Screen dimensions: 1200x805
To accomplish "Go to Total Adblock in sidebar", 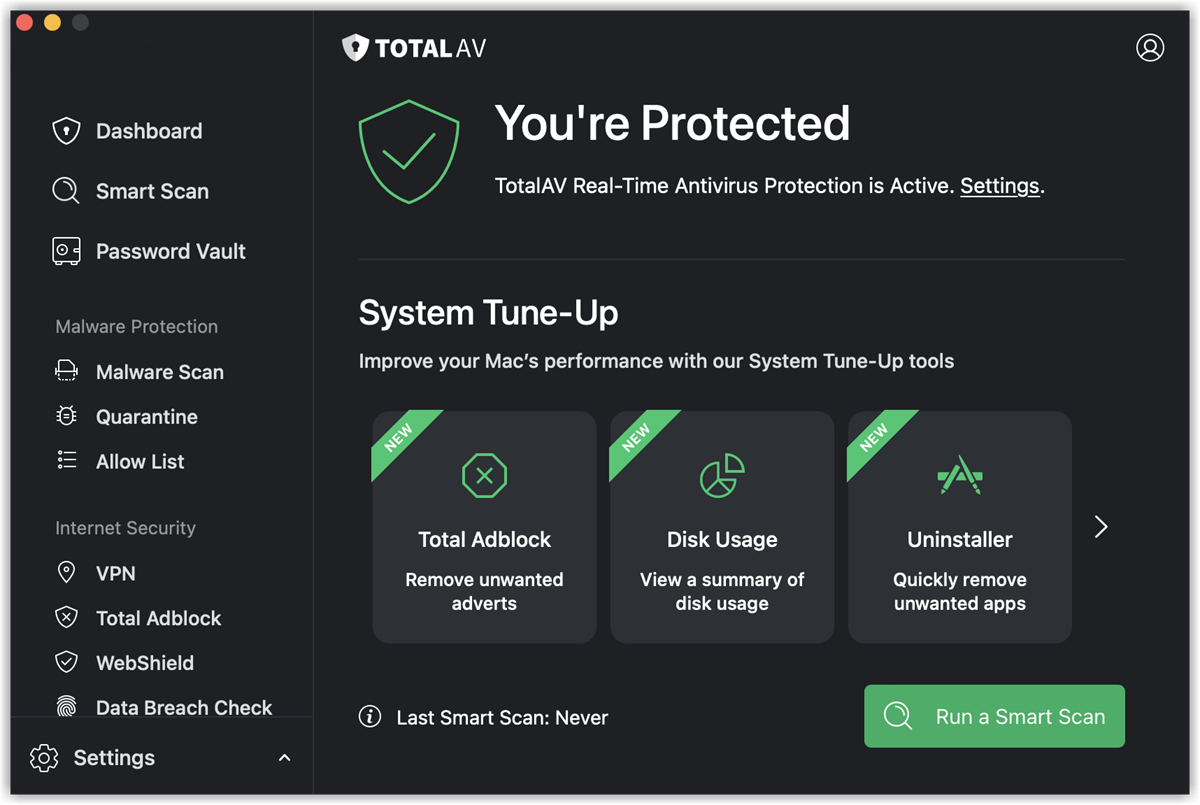I will pos(158,618).
